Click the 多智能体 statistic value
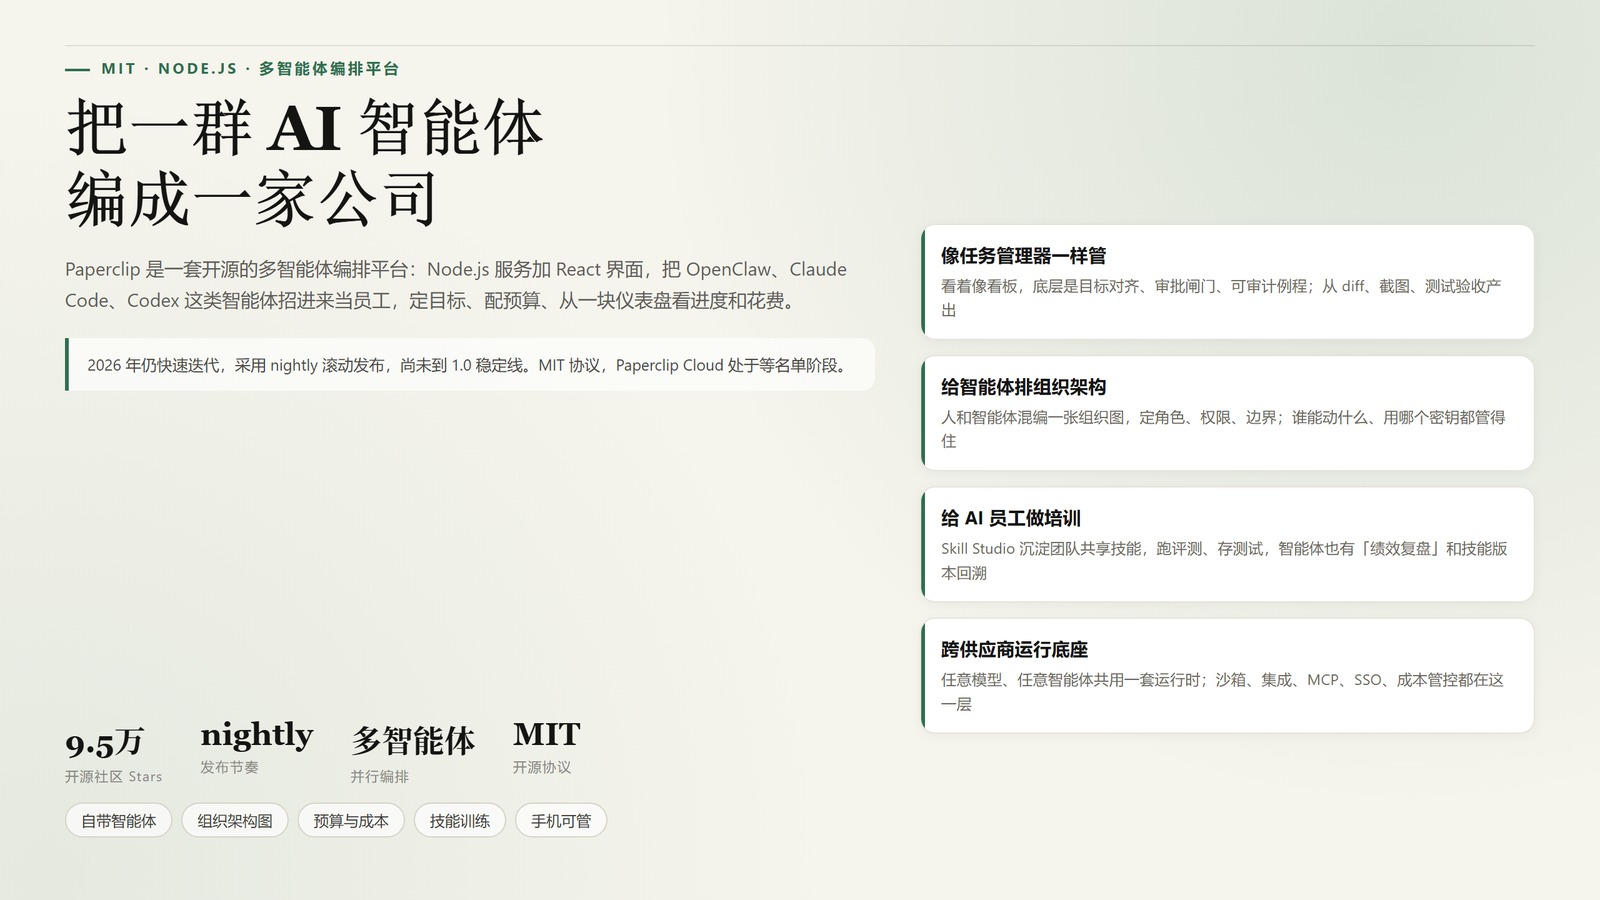The width and height of the screenshot is (1600, 900). [x=413, y=741]
